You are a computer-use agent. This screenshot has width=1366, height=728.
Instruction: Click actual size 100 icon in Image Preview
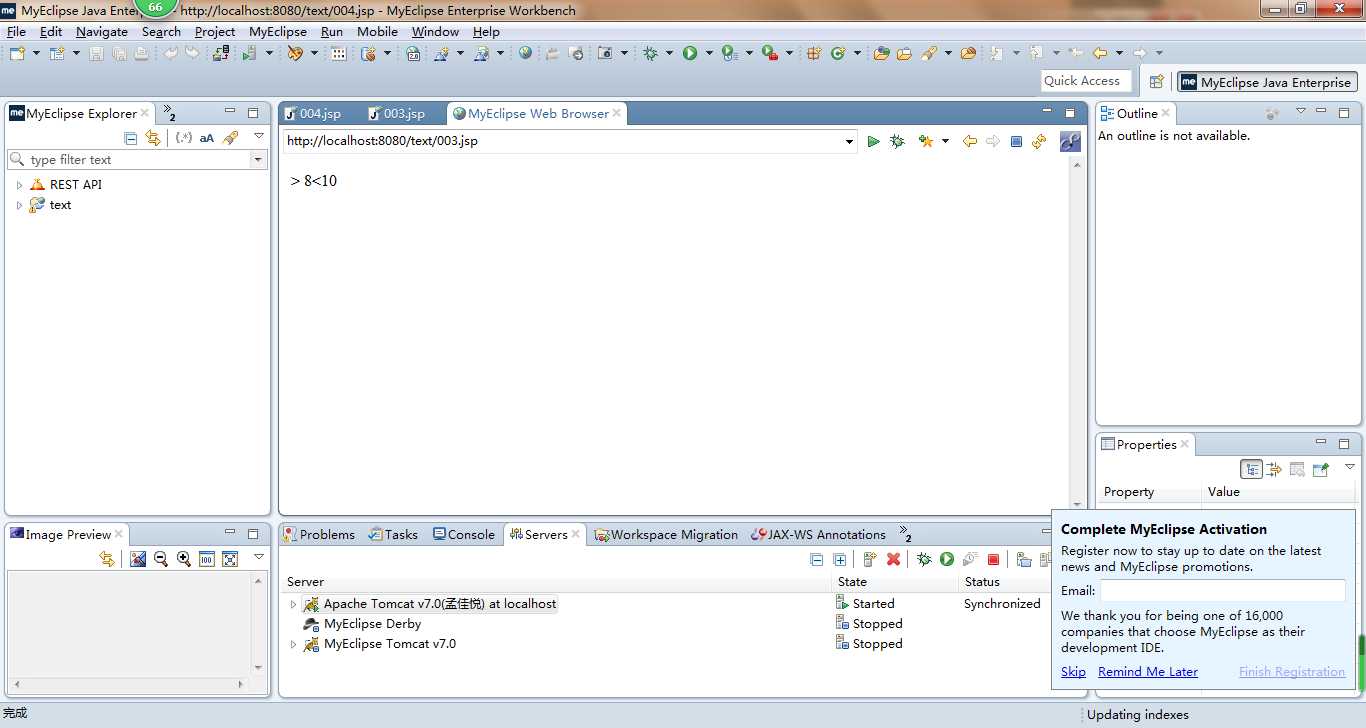tap(207, 559)
